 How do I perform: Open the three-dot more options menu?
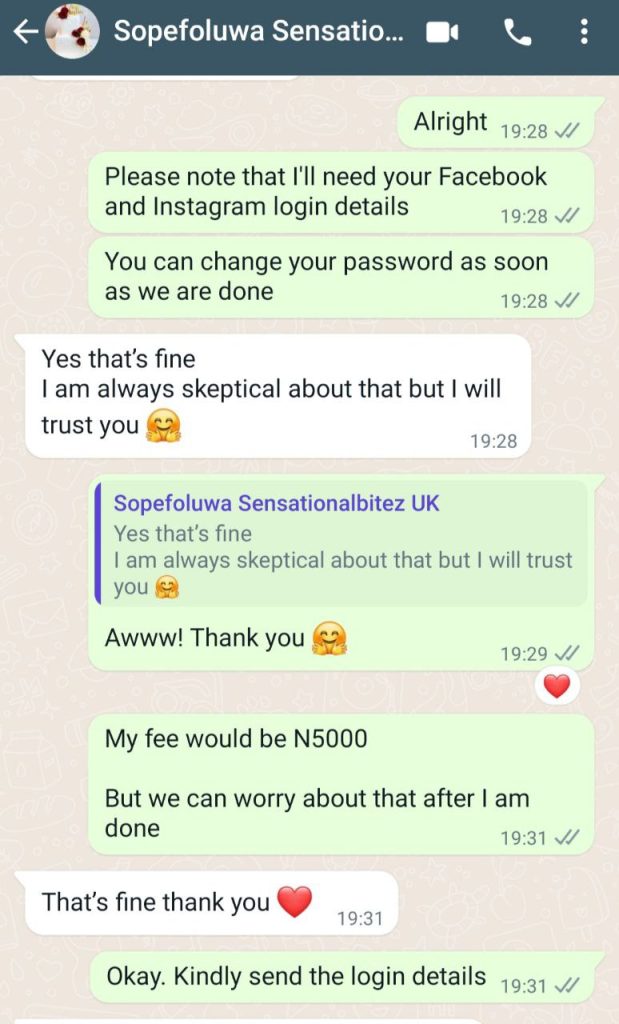click(584, 31)
